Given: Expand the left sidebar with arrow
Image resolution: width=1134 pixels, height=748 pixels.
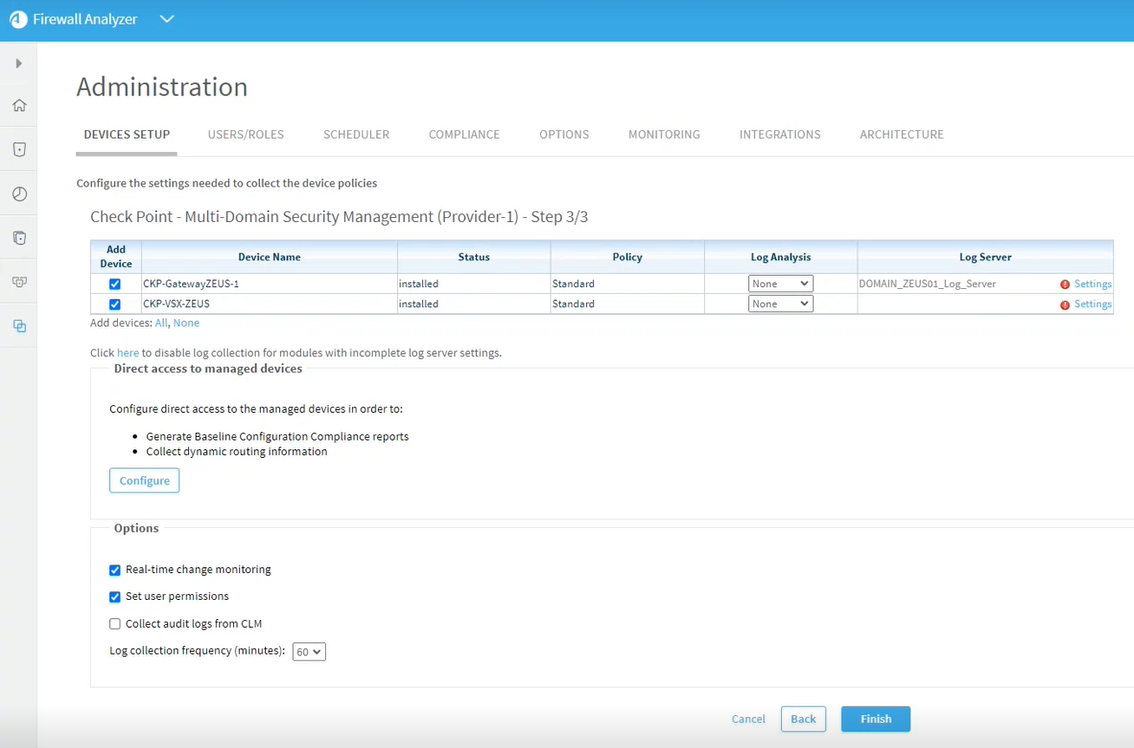Looking at the screenshot, I should tap(19, 64).
